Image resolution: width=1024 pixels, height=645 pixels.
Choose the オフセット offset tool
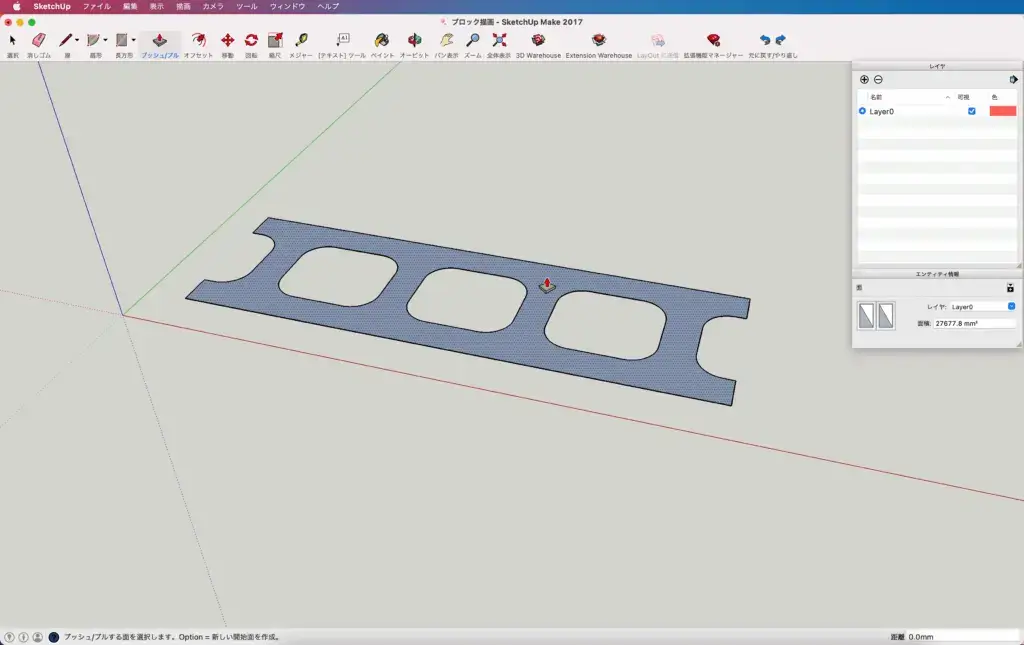(x=199, y=40)
